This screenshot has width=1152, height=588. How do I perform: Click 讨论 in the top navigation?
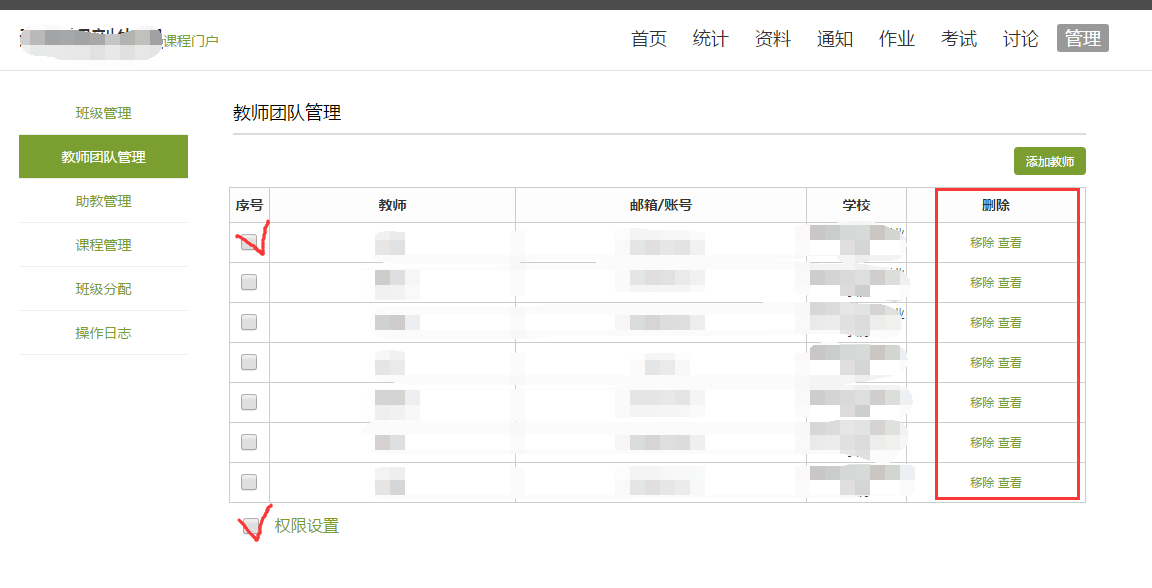1021,39
